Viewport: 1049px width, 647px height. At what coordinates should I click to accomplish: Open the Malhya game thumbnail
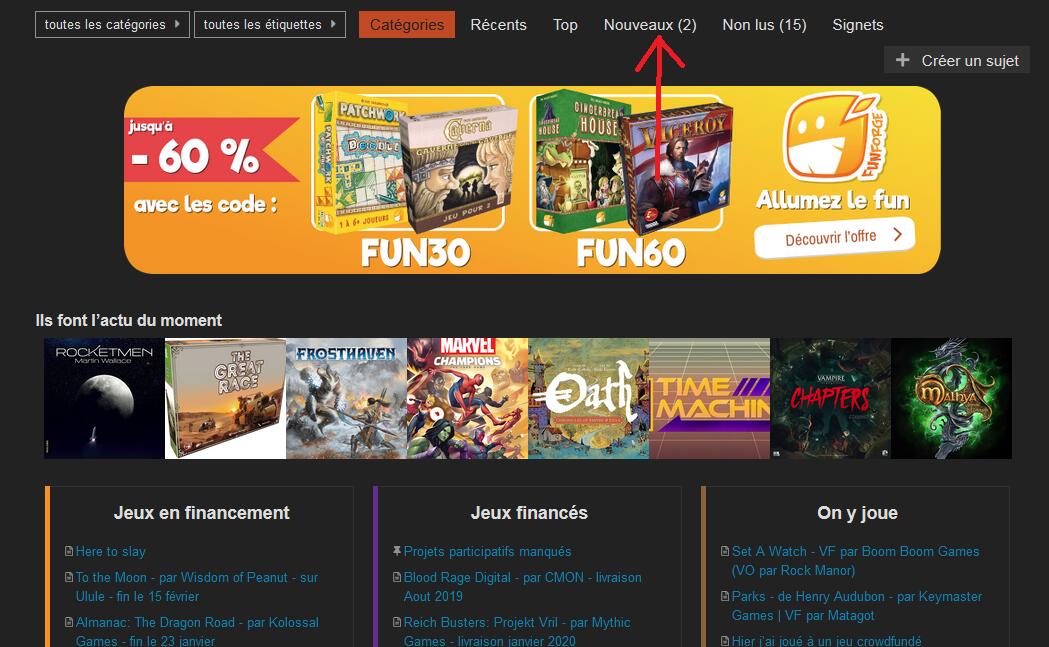[952, 398]
